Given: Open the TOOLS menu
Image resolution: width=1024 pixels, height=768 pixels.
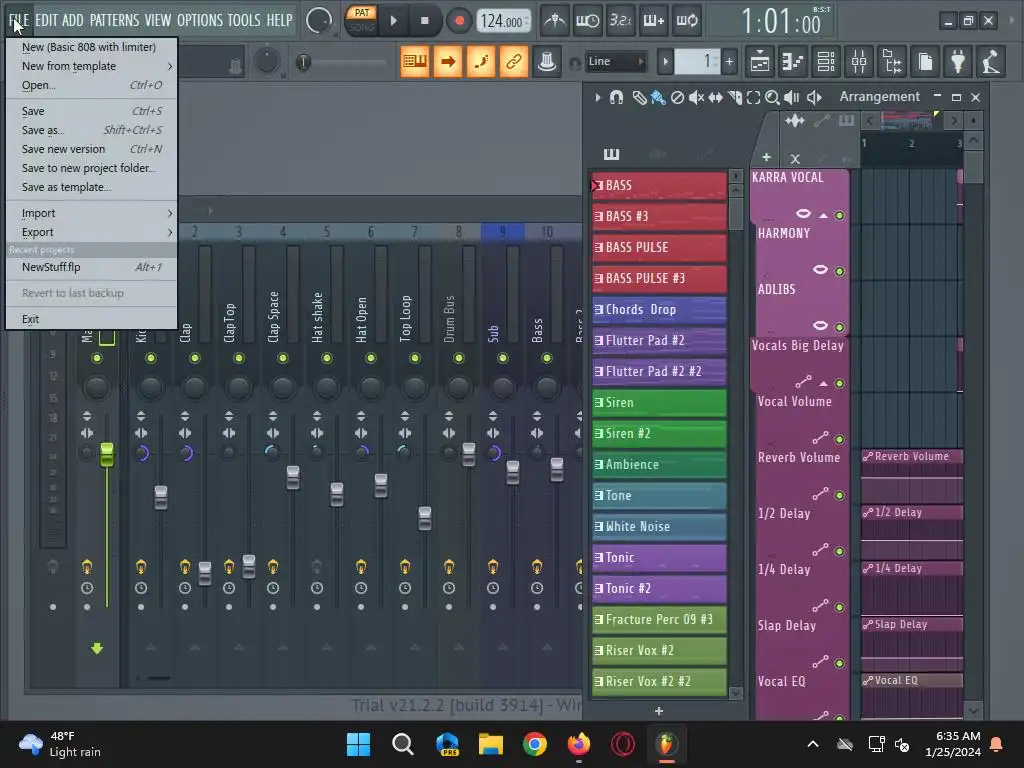Looking at the screenshot, I should (x=244, y=20).
